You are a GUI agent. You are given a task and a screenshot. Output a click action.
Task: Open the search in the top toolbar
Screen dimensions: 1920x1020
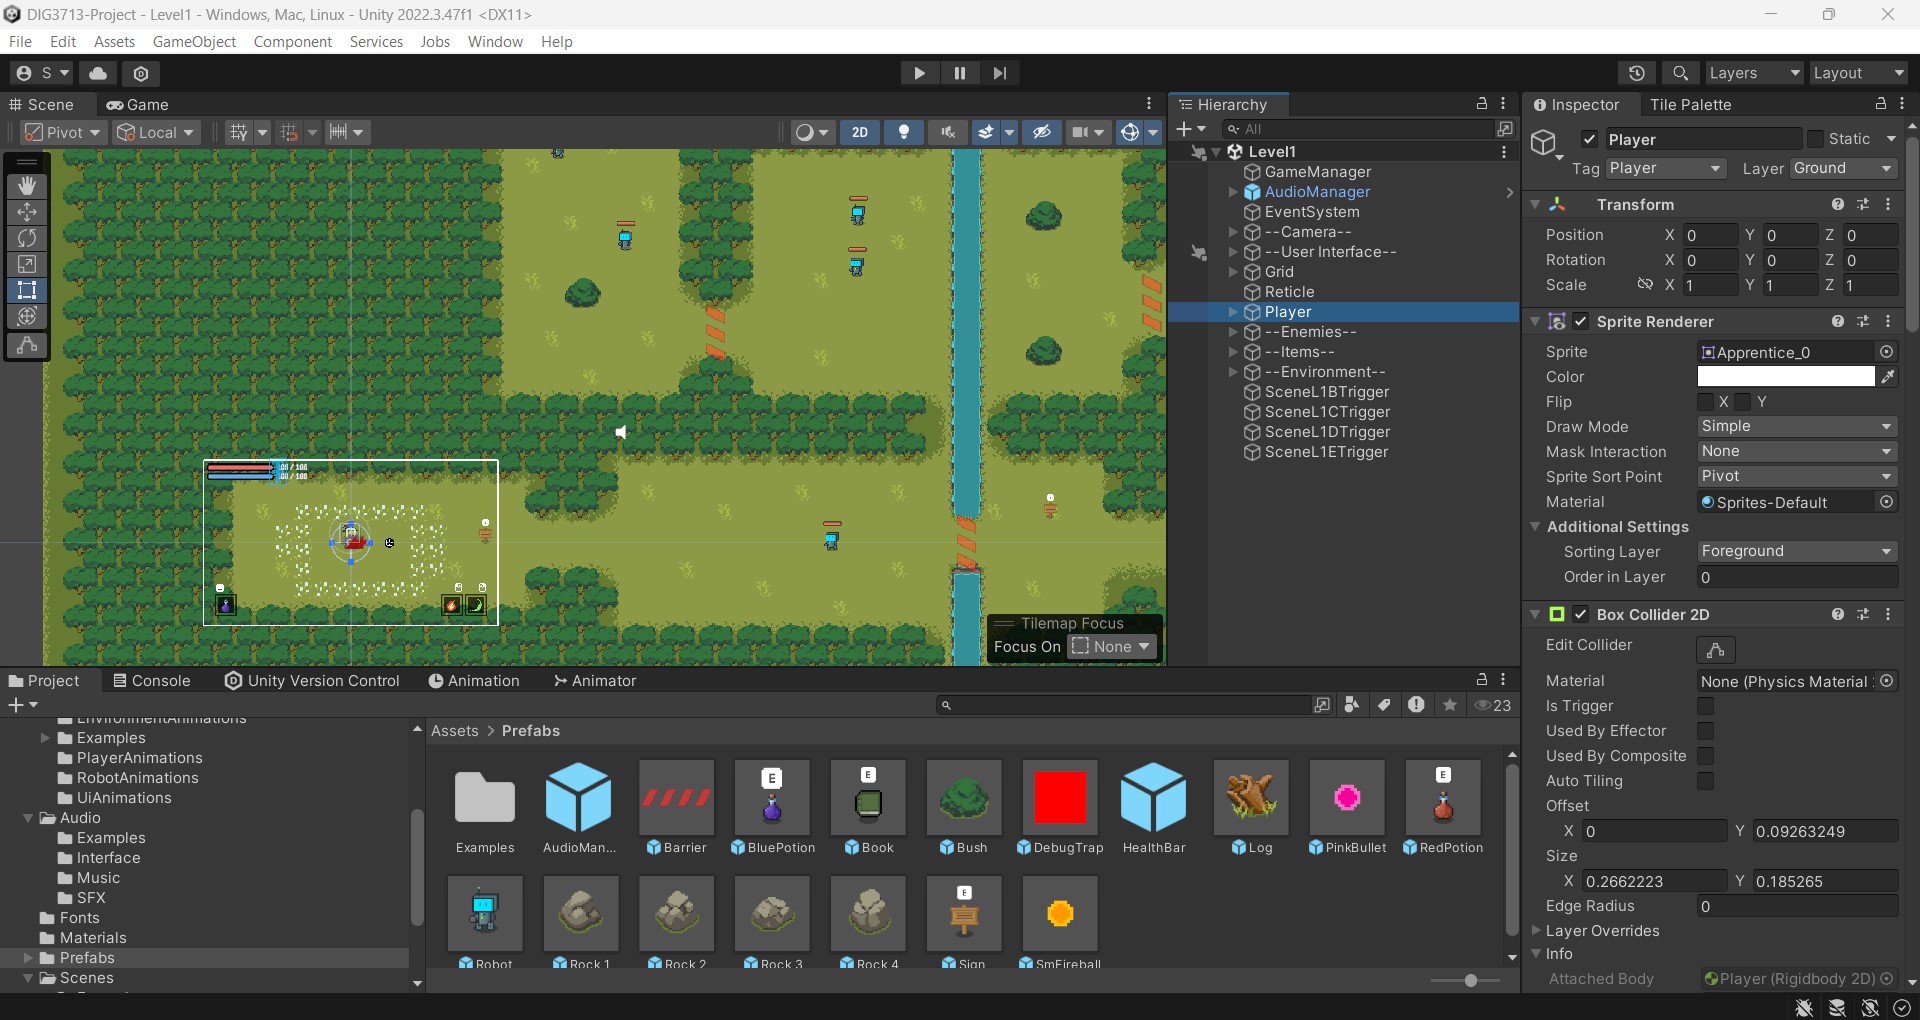click(x=1680, y=73)
